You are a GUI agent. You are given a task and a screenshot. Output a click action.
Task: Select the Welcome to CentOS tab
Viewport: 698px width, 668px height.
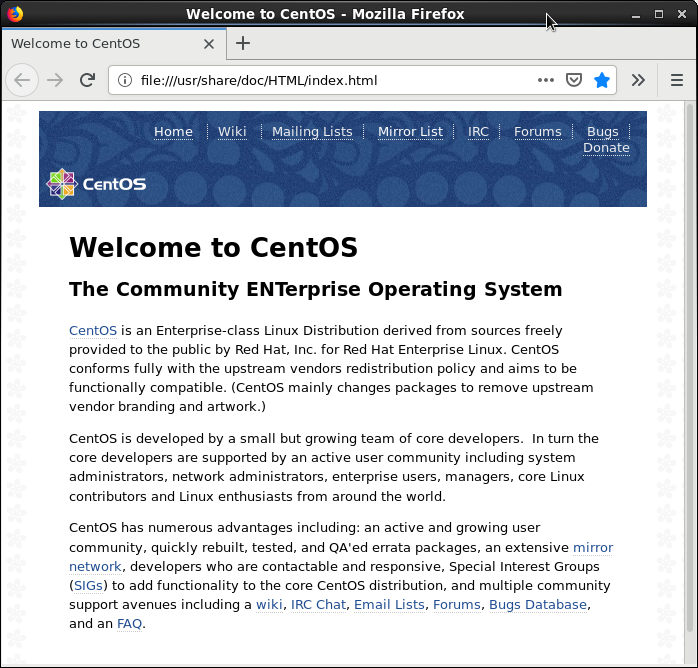[90, 44]
